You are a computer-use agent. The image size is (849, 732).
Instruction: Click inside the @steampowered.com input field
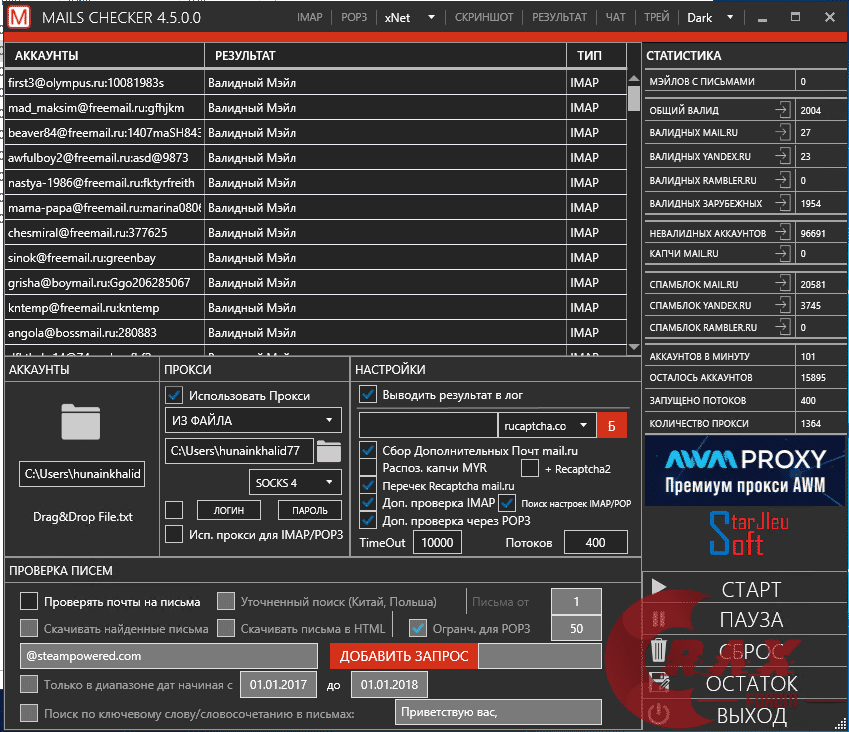coord(168,657)
